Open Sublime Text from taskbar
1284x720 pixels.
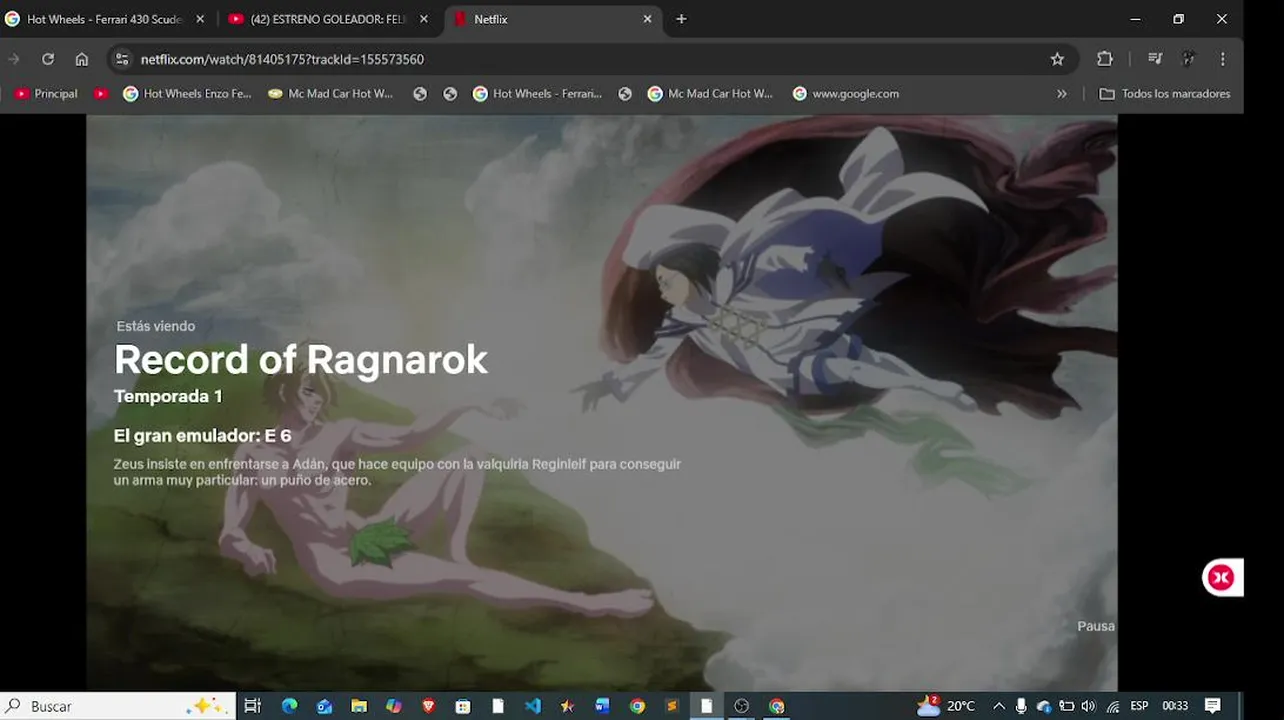click(671, 706)
